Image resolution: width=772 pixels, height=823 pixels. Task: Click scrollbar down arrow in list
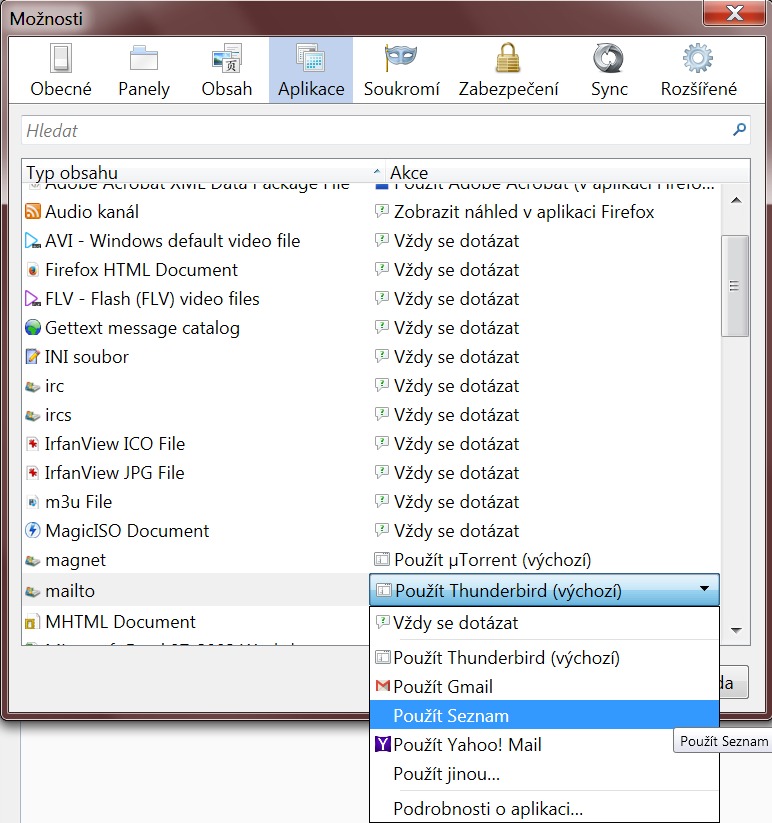pos(736,630)
